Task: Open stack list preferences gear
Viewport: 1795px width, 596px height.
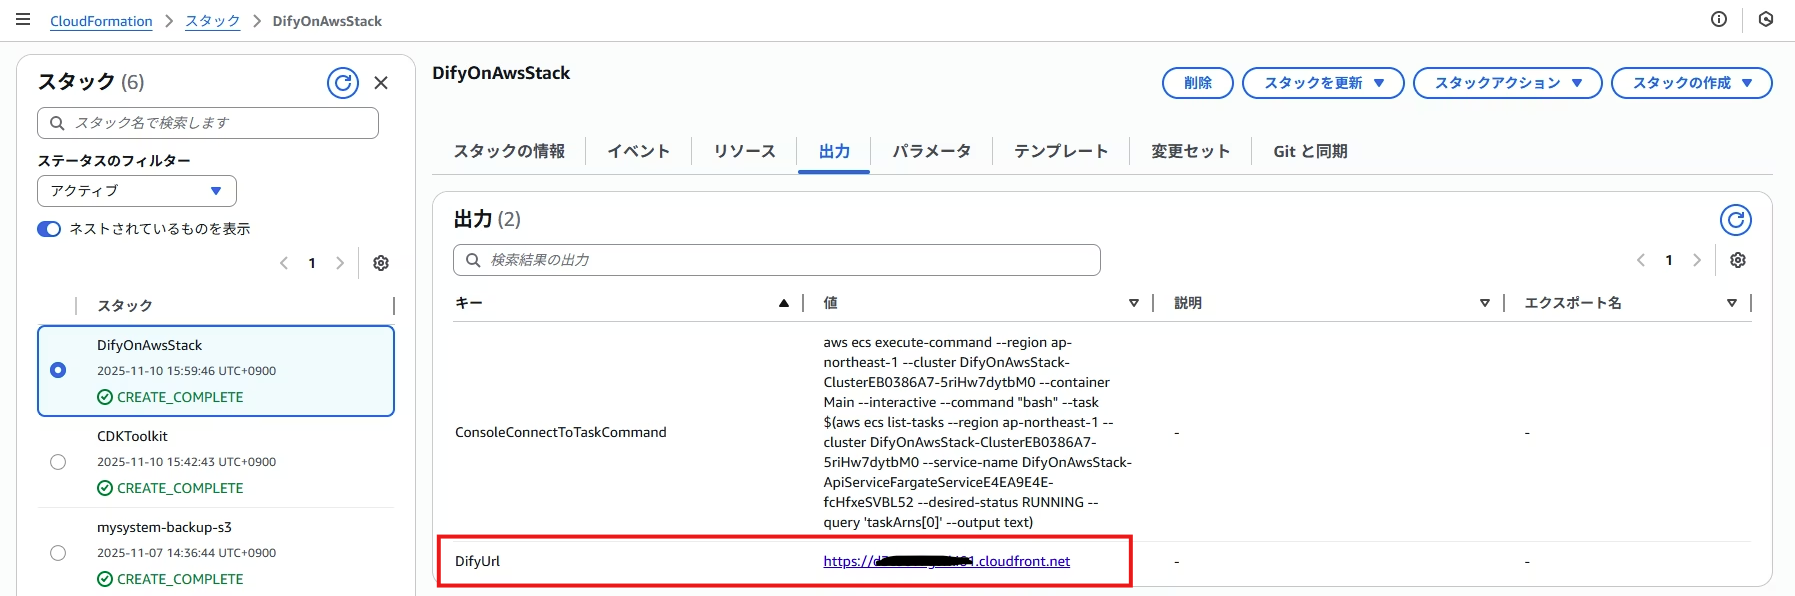Action: click(381, 263)
